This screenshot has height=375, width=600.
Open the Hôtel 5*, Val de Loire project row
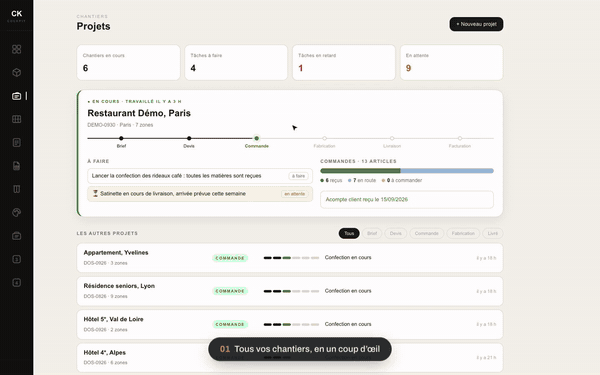point(290,324)
